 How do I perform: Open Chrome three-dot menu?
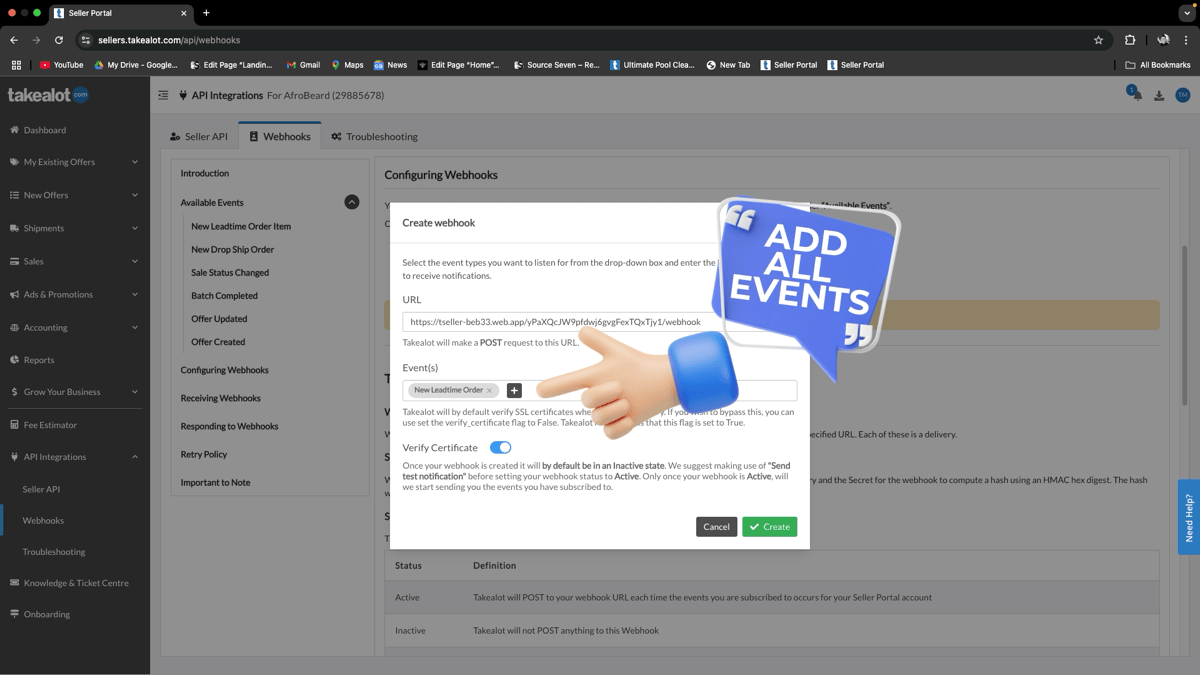(x=1186, y=40)
